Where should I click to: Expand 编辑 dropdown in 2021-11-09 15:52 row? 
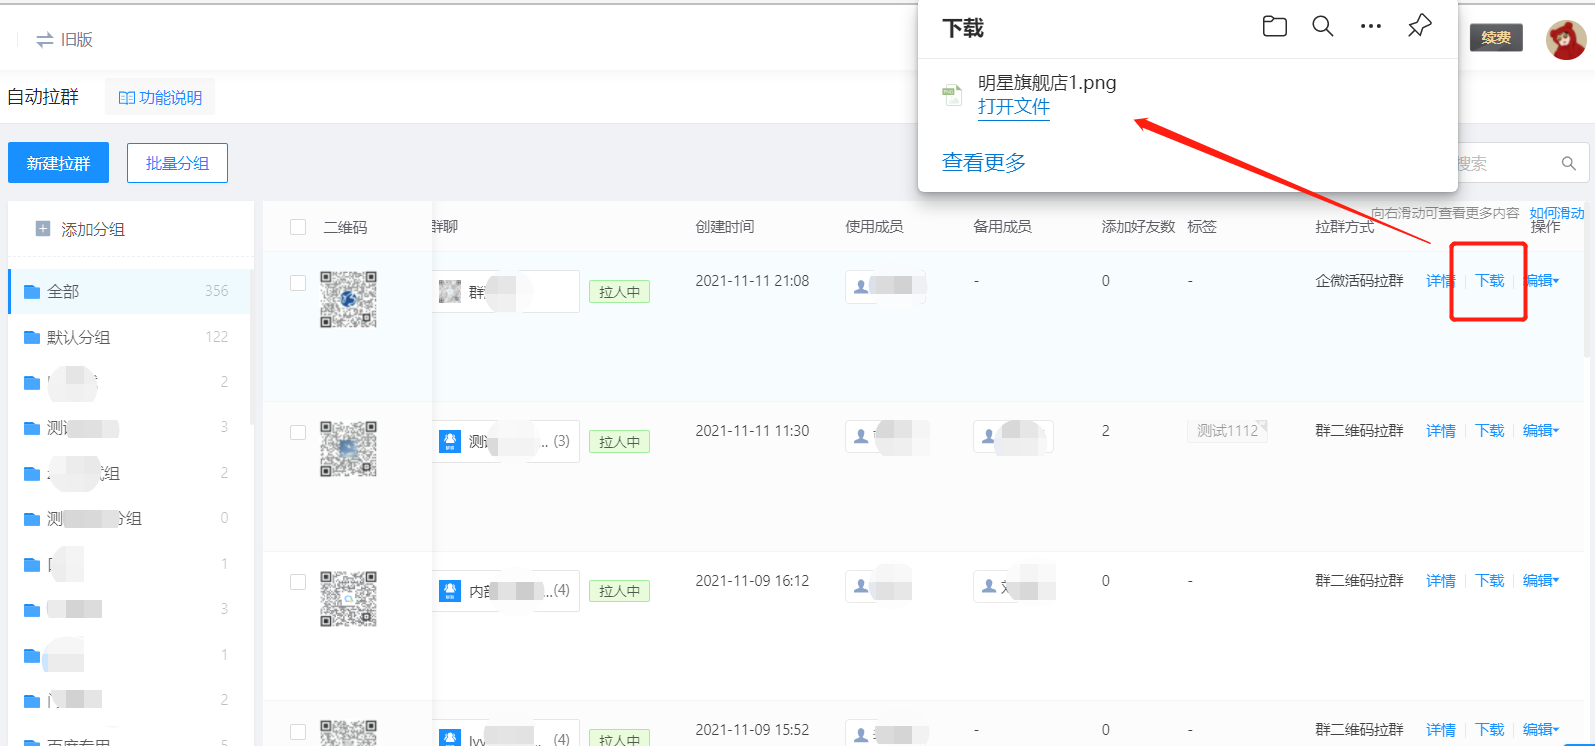pyautogui.click(x=1541, y=730)
